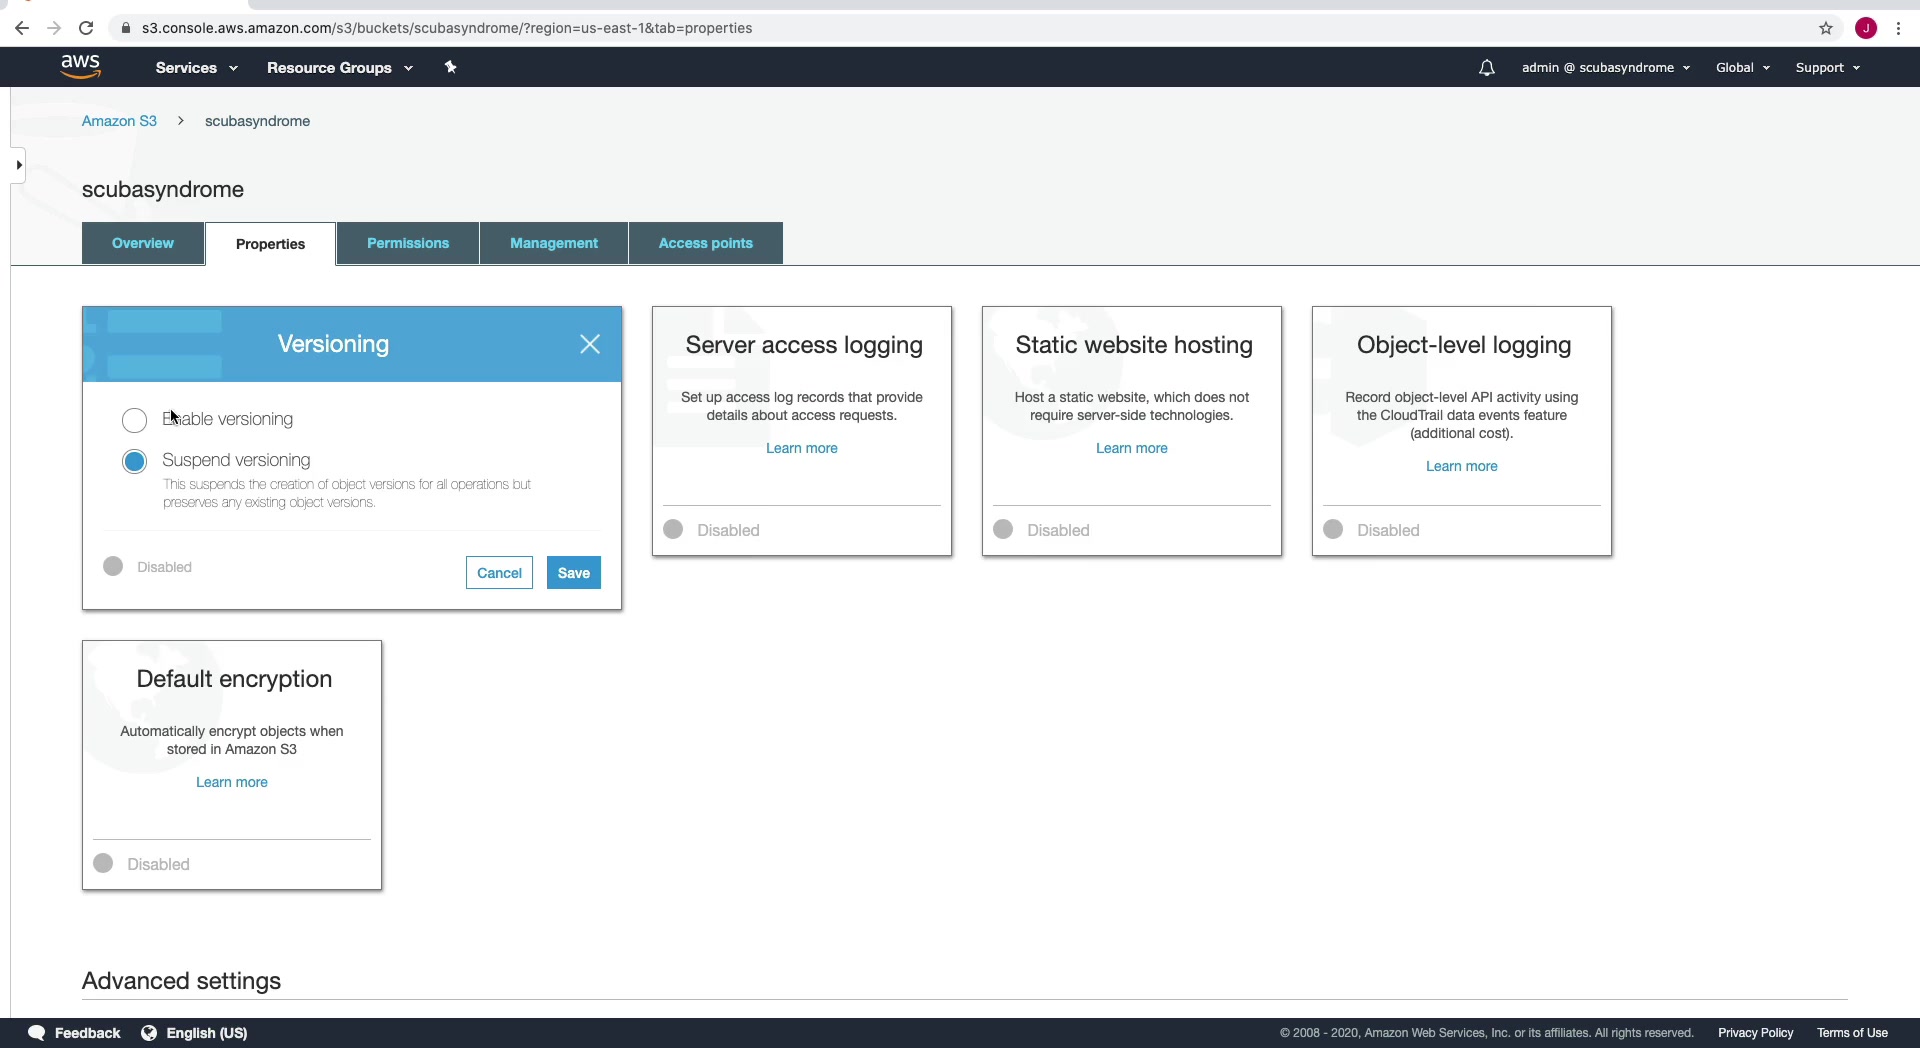This screenshot has width=1920, height=1048.
Task: Reload the page with refresh icon
Action: point(86,28)
